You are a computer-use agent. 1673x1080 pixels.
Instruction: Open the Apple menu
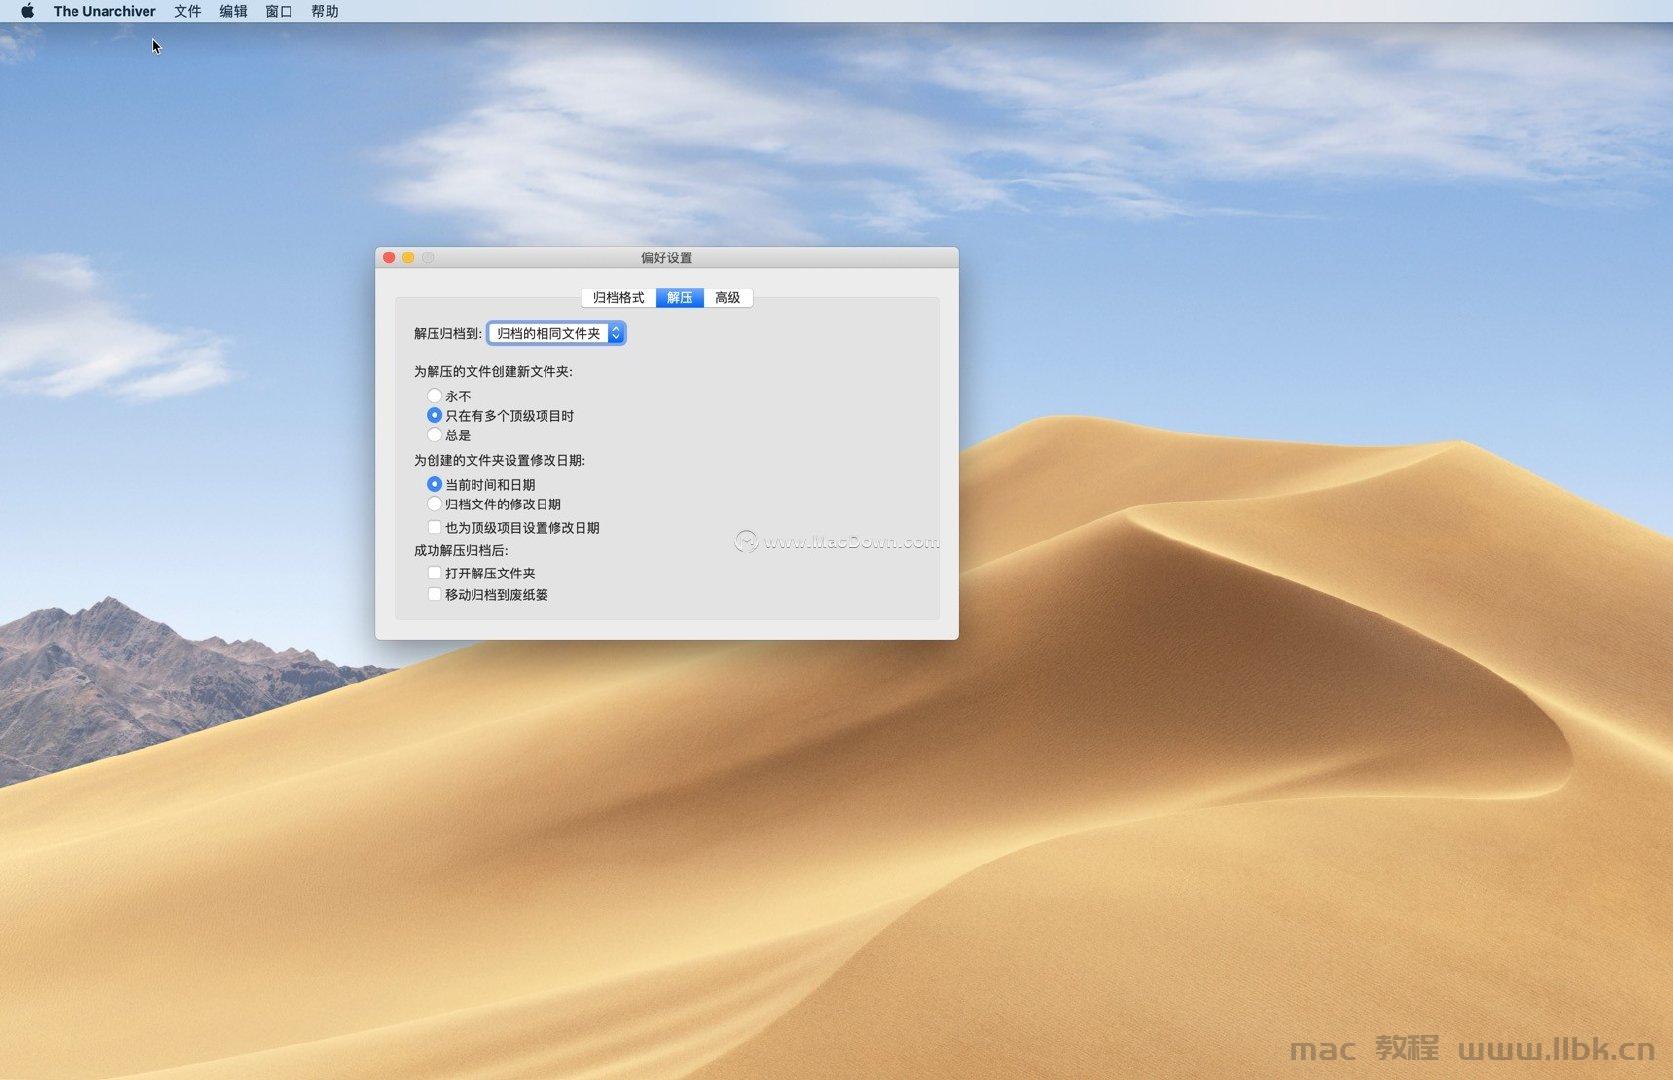[27, 11]
